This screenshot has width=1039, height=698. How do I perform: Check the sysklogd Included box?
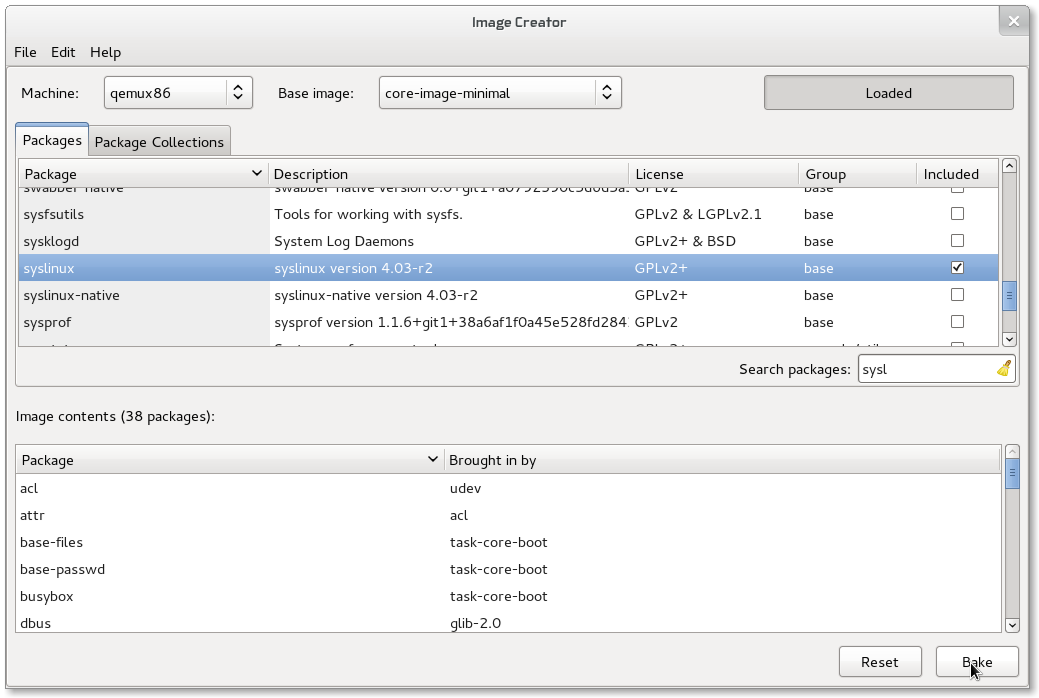tap(957, 241)
